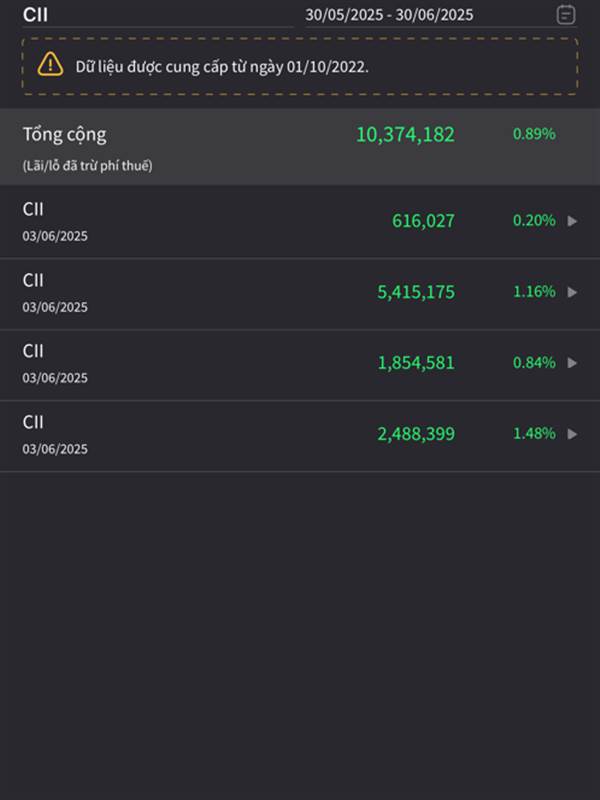Expand the 1,854,581 profit row arrow
600x800 pixels.
572,363
